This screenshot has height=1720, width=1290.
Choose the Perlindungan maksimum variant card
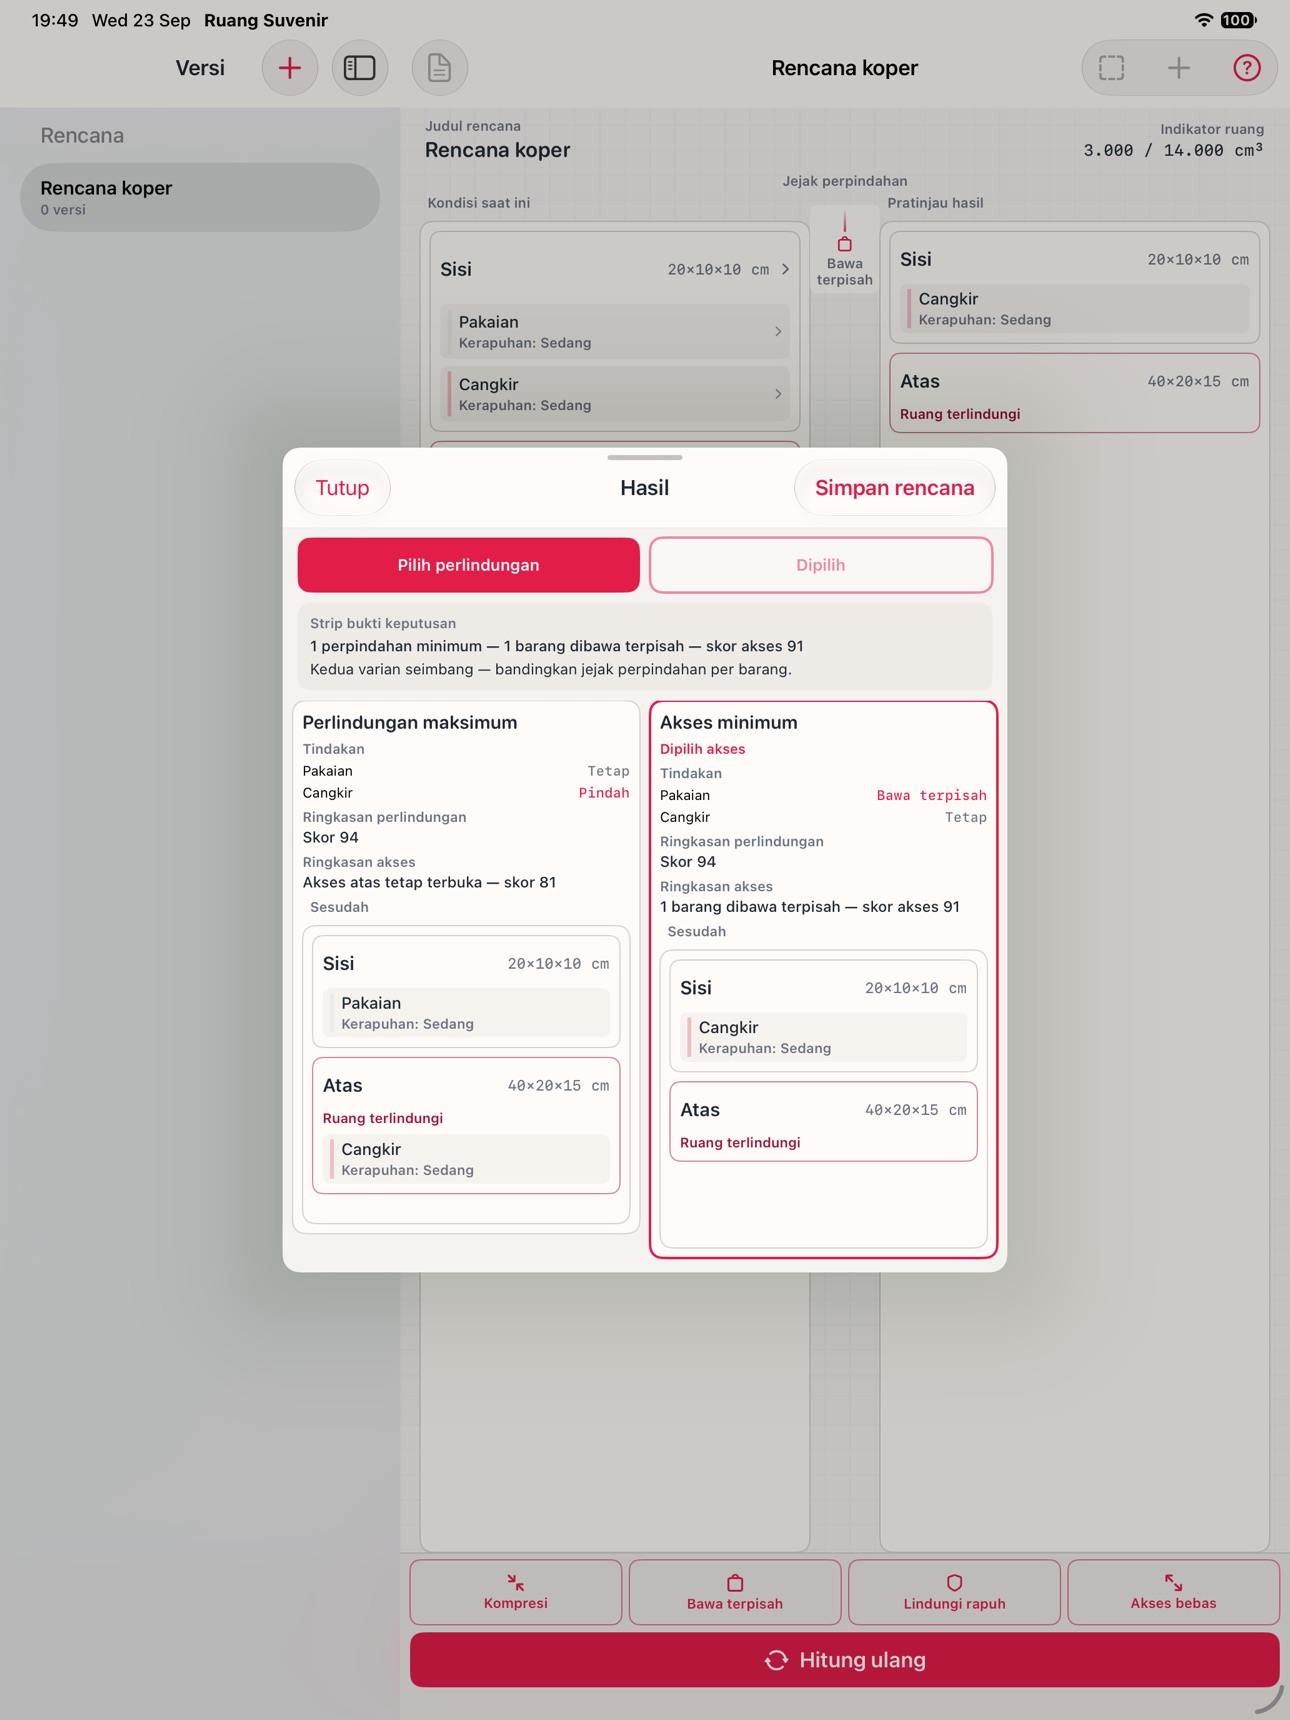pos(466,966)
